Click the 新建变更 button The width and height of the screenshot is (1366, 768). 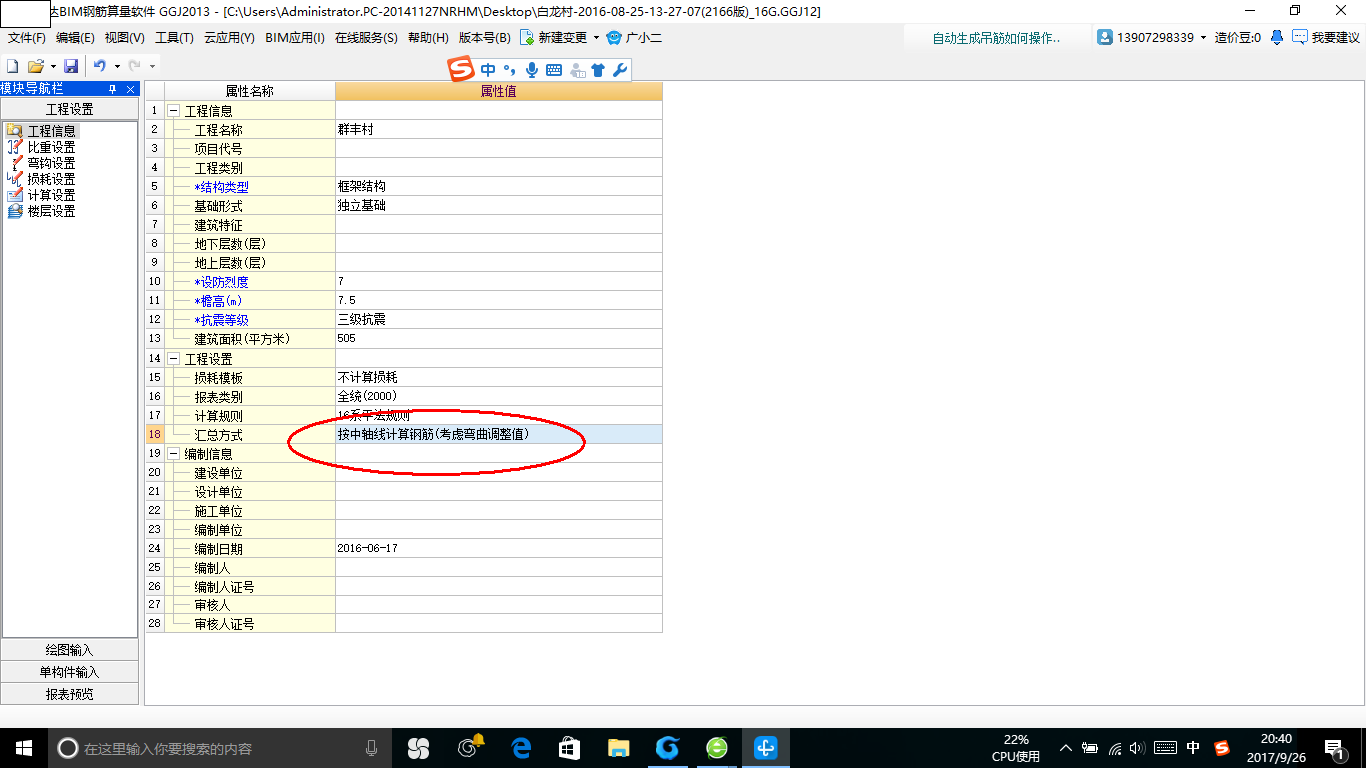(x=553, y=38)
